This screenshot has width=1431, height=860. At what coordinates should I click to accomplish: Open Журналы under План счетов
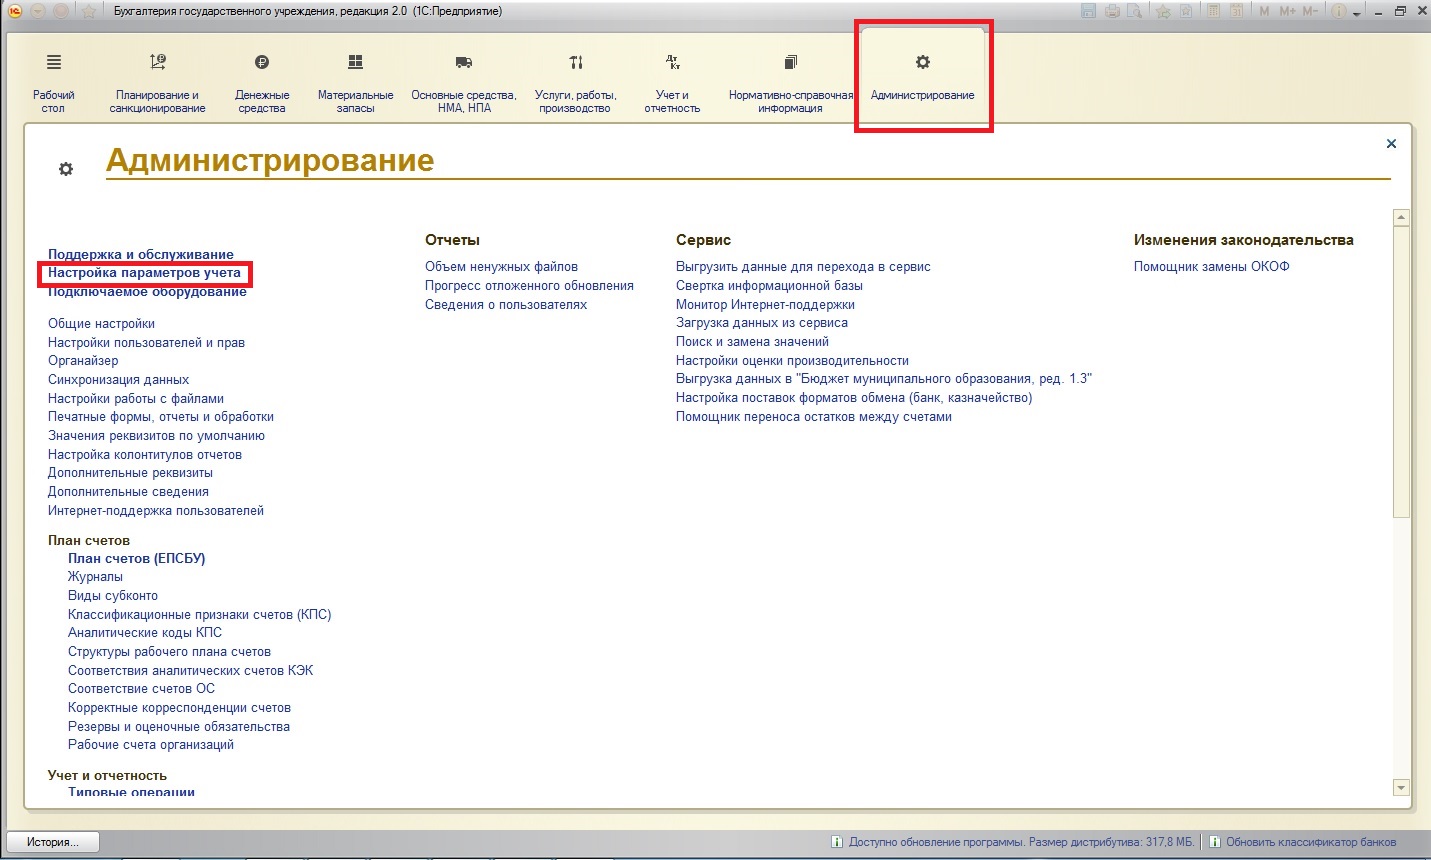point(95,576)
